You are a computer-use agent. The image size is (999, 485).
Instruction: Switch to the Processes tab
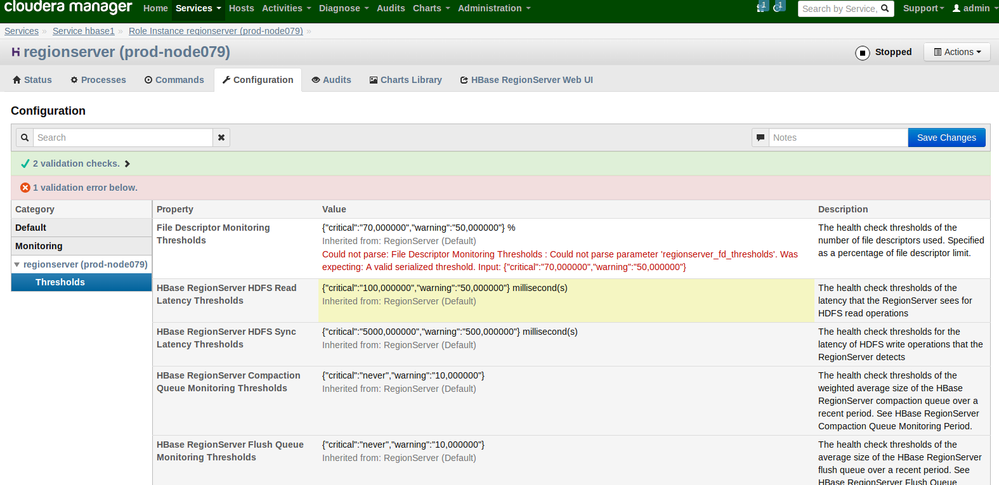(98, 80)
